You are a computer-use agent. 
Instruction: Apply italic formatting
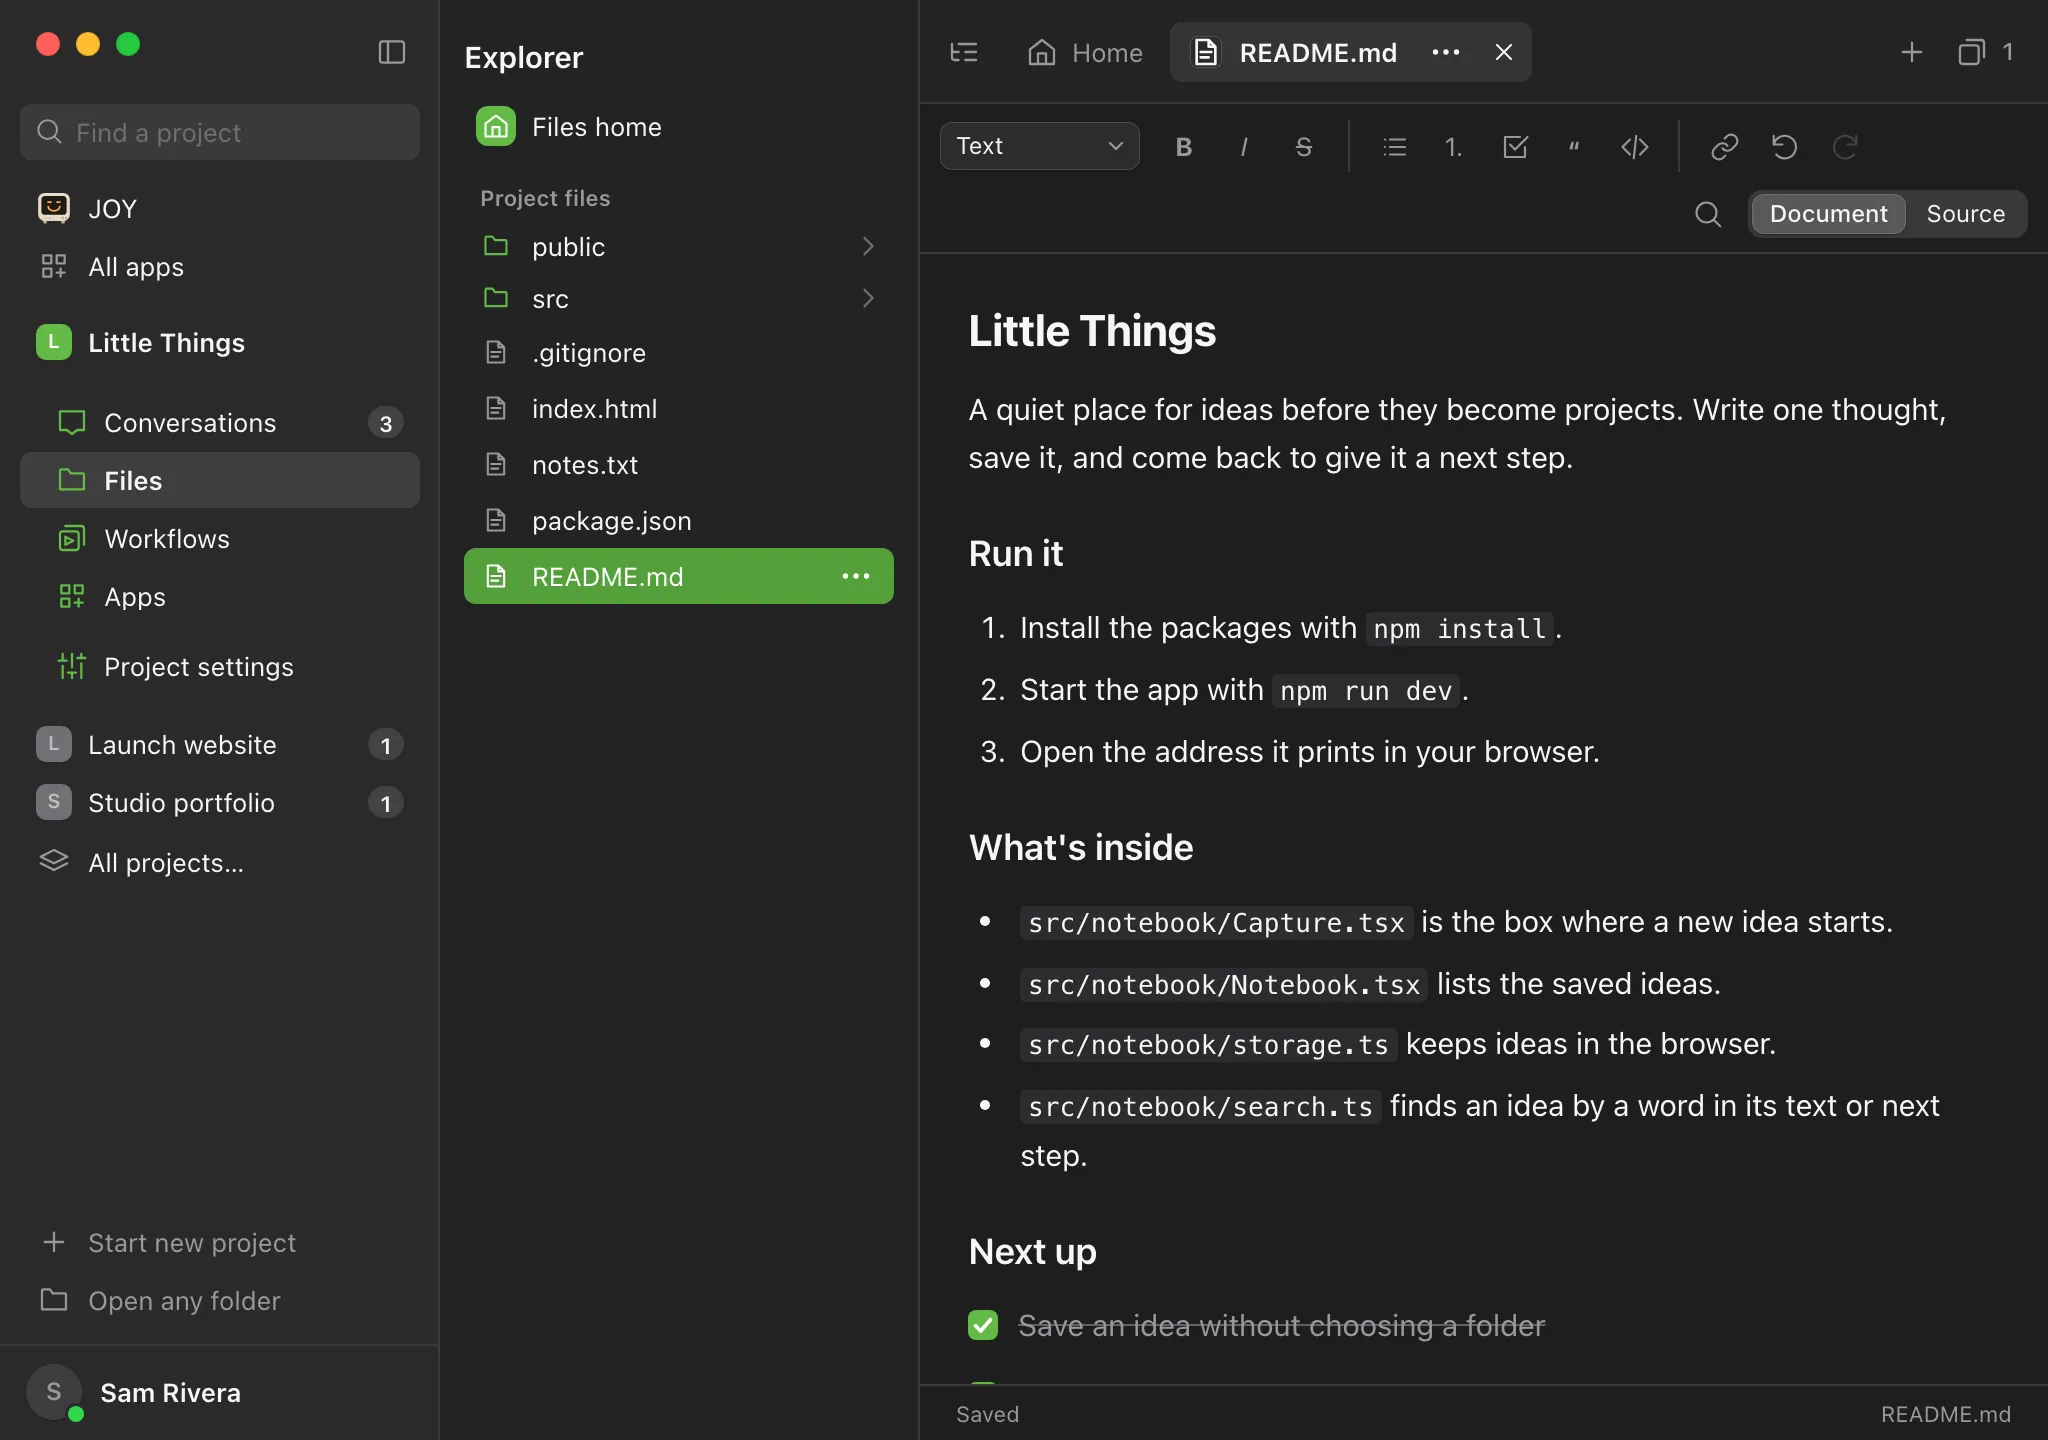click(1244, 147)
